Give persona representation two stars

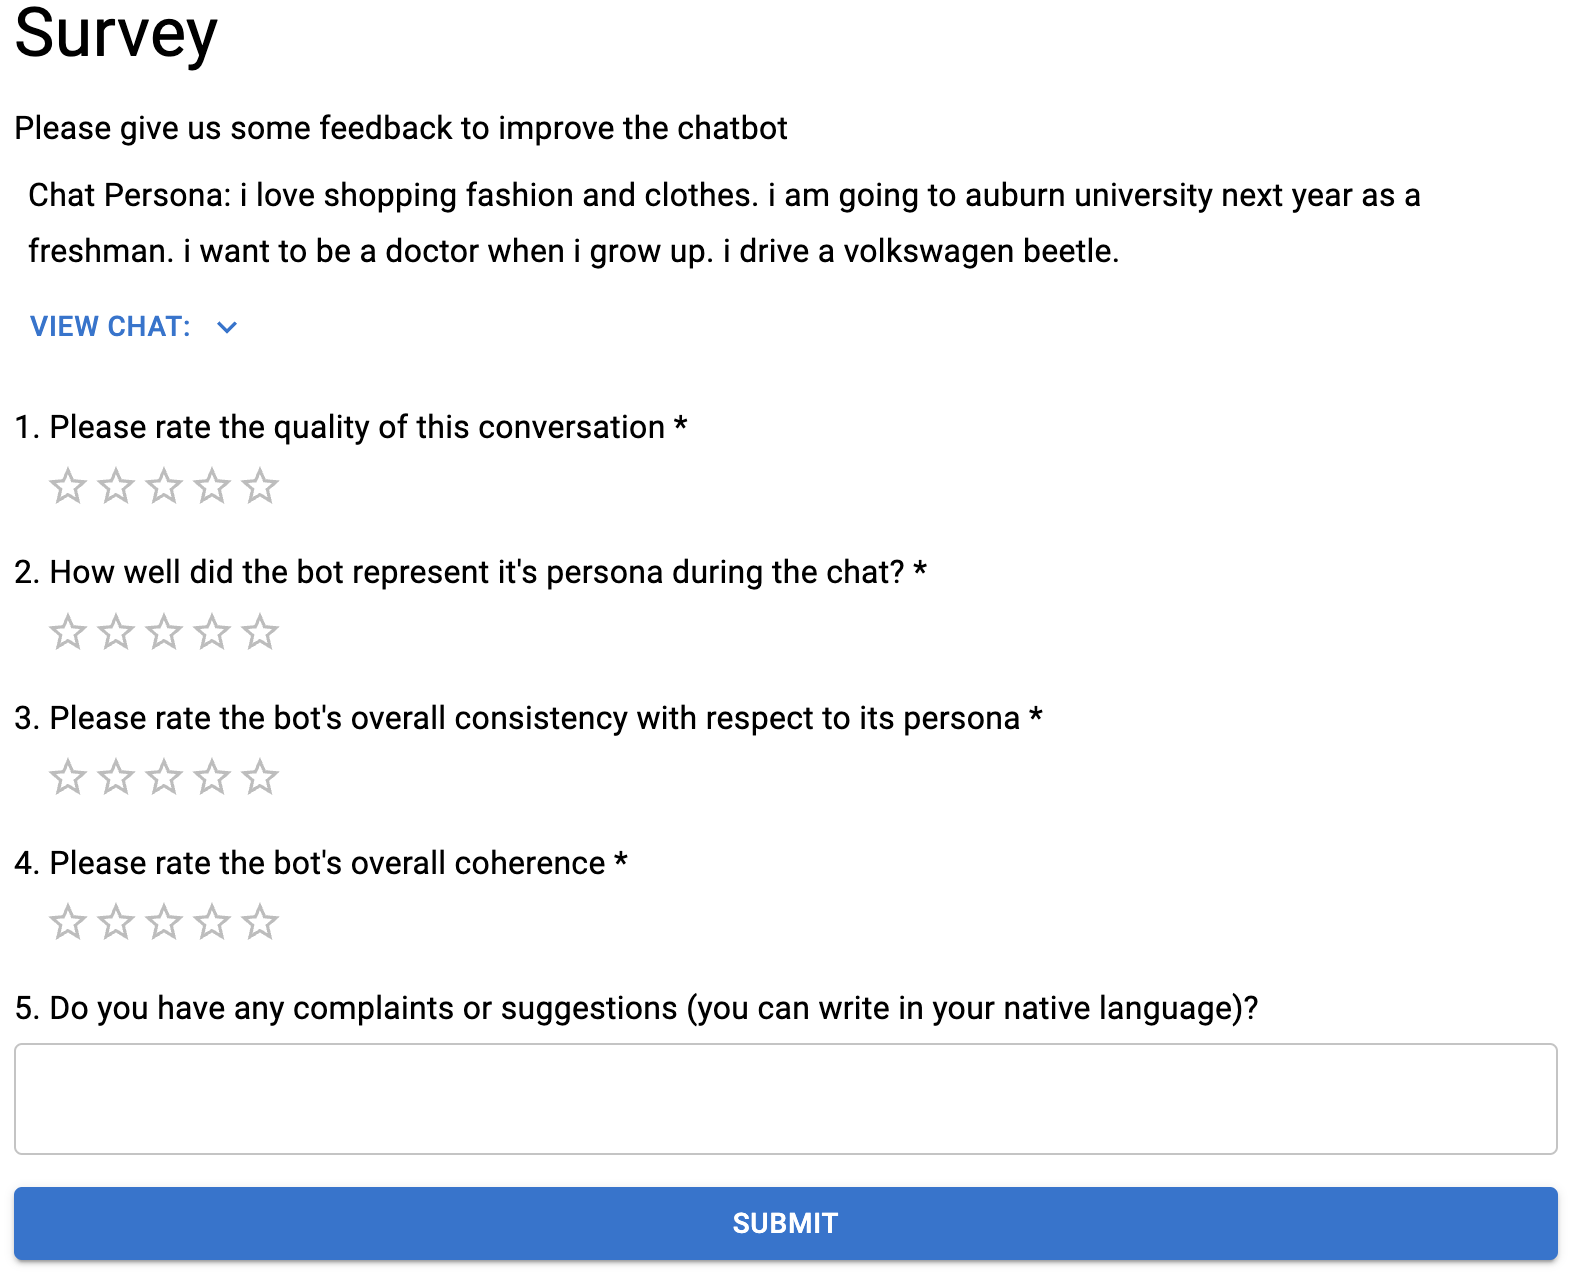(116, 632)
